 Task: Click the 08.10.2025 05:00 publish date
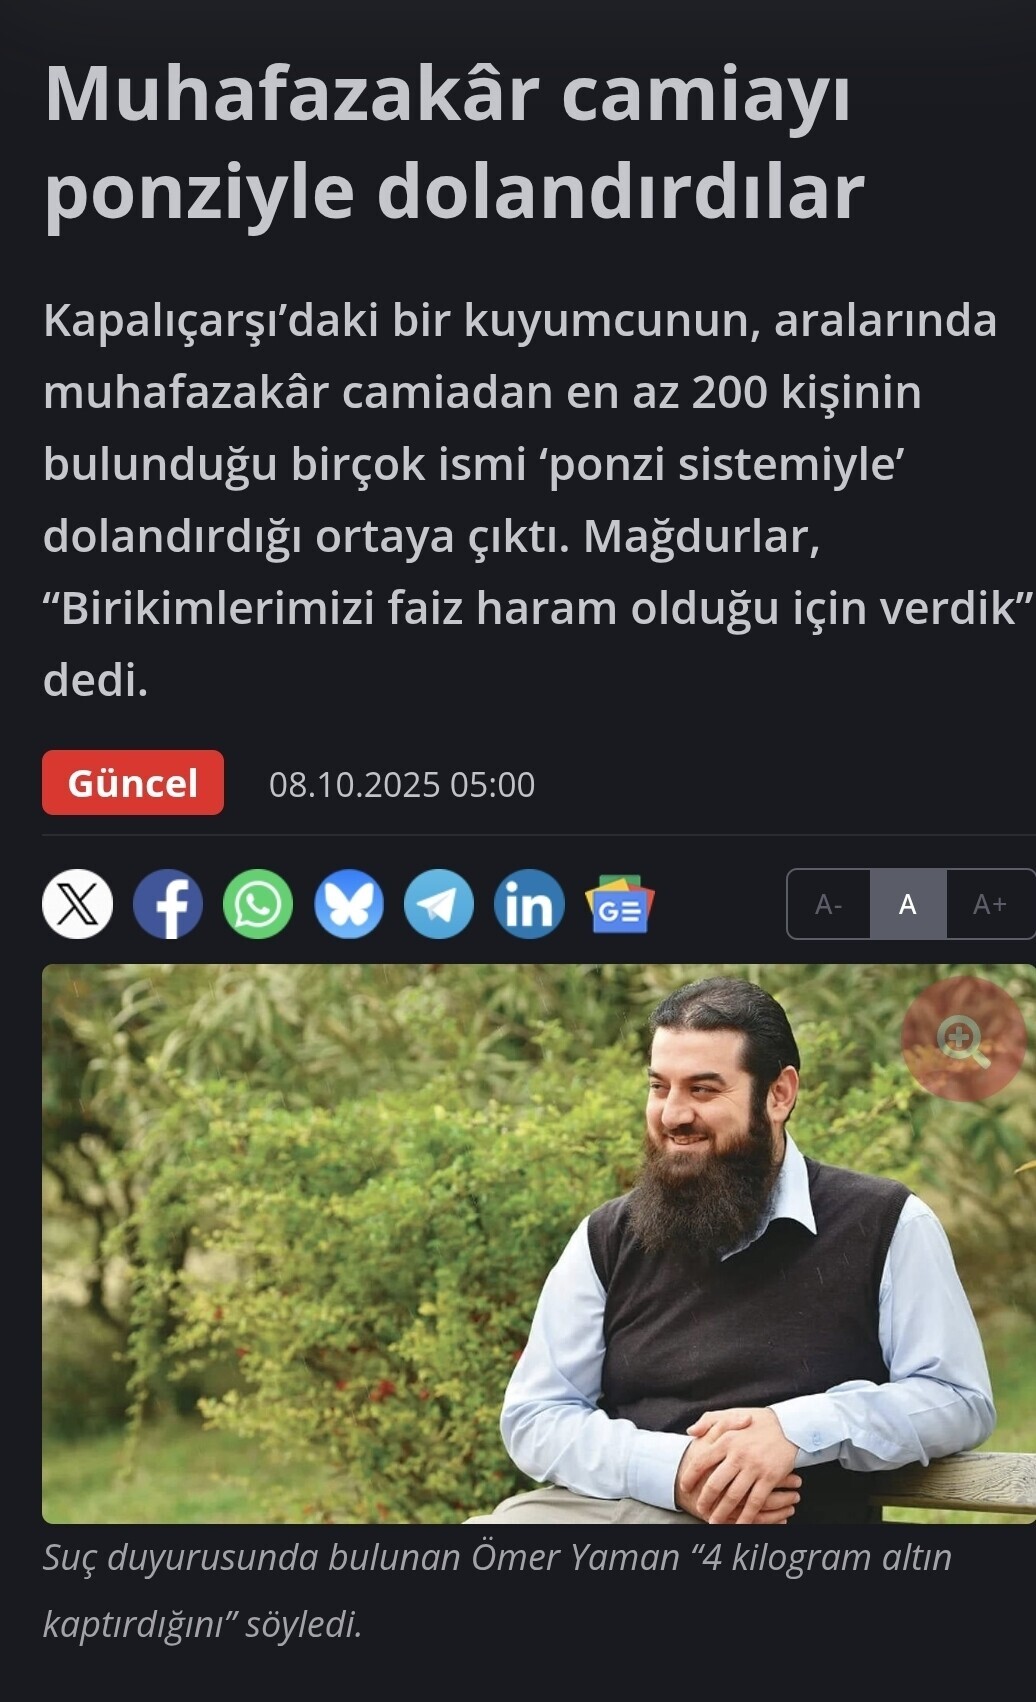coord(402,785)
